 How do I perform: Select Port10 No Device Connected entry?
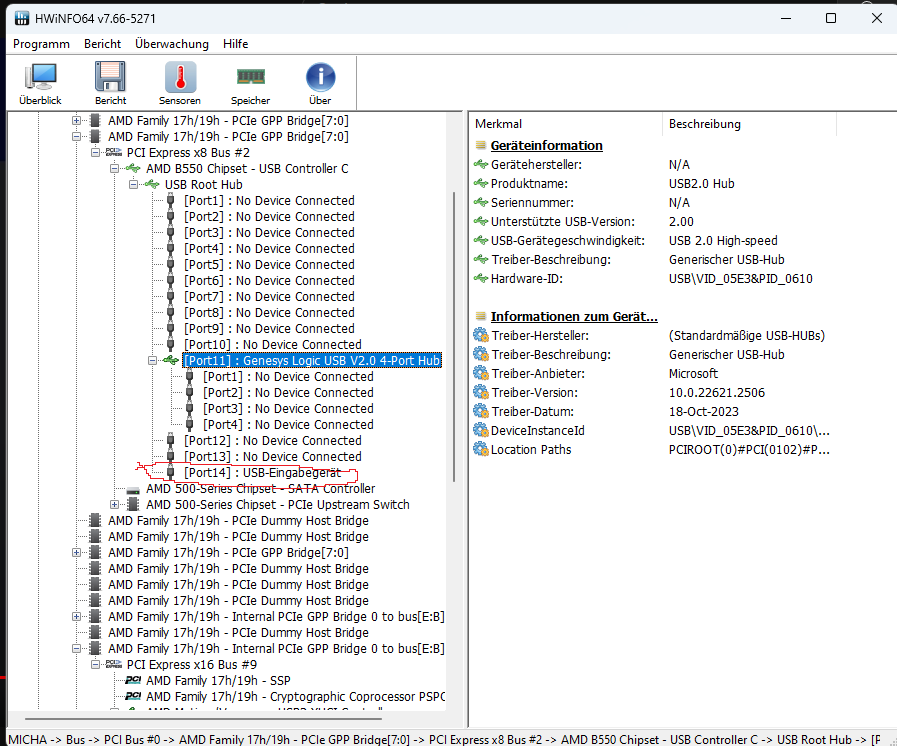pyautogui.click(x=273, y=345)
